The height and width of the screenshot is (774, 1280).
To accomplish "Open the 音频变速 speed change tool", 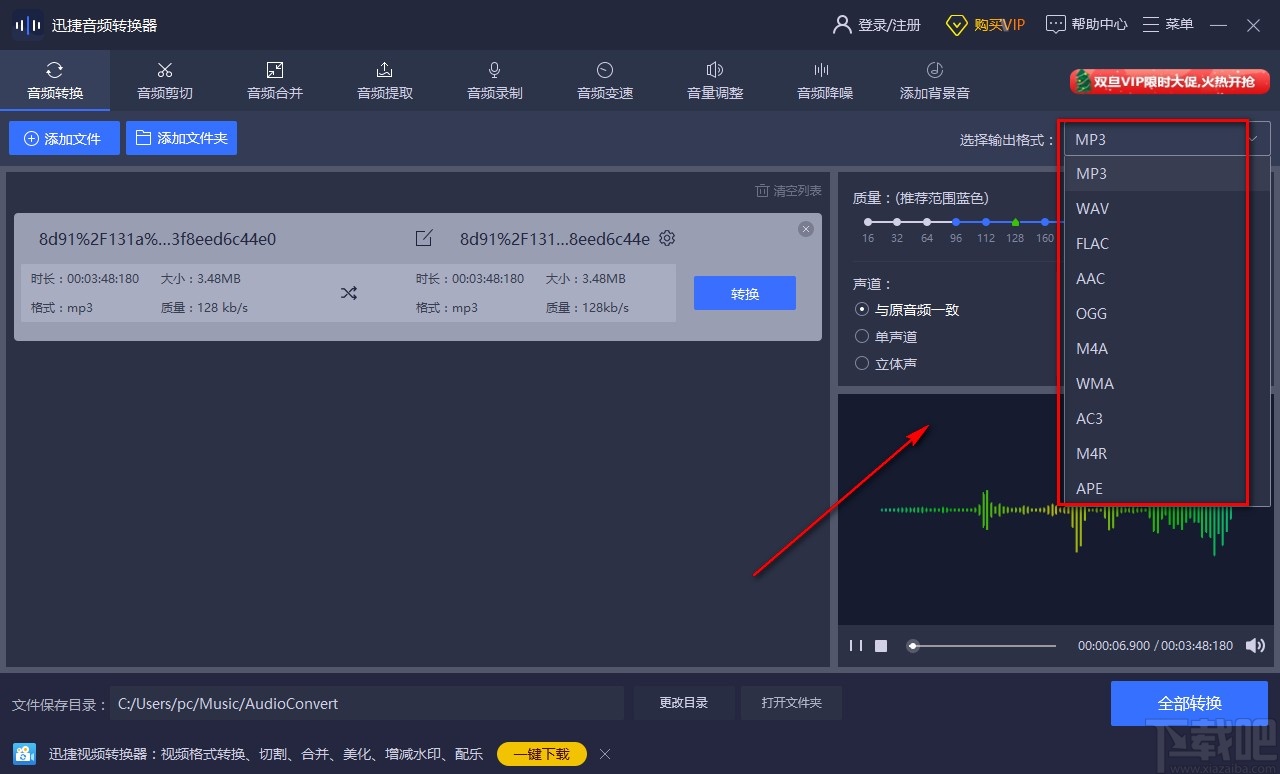I will (x=604, y=80).
